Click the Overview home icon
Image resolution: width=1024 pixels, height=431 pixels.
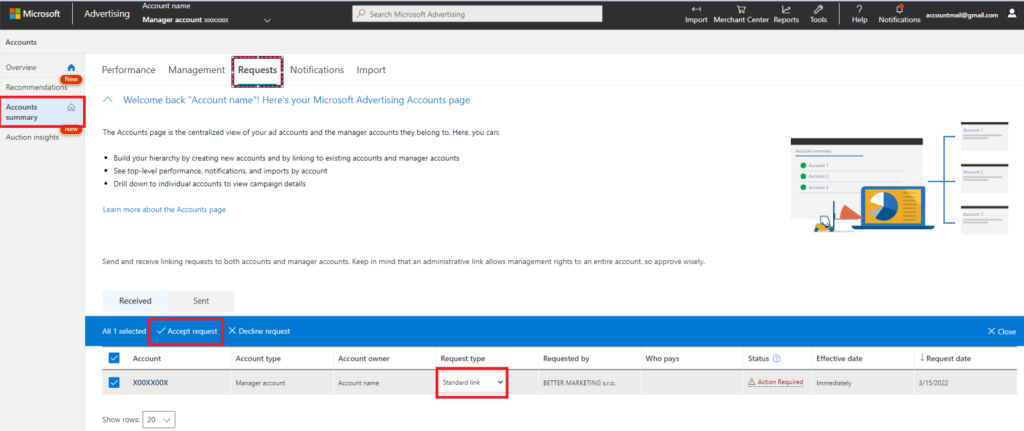[72, 67]
